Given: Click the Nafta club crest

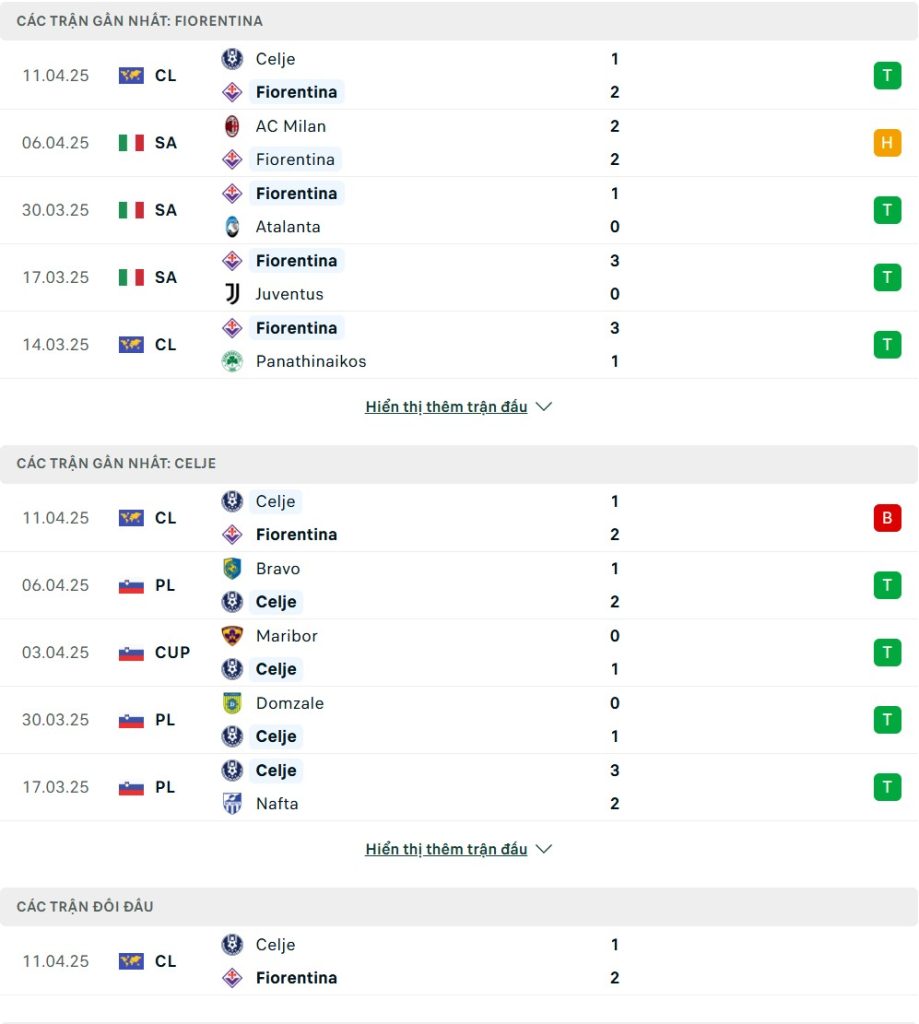Looking at the screenshot, I should 232,803.
